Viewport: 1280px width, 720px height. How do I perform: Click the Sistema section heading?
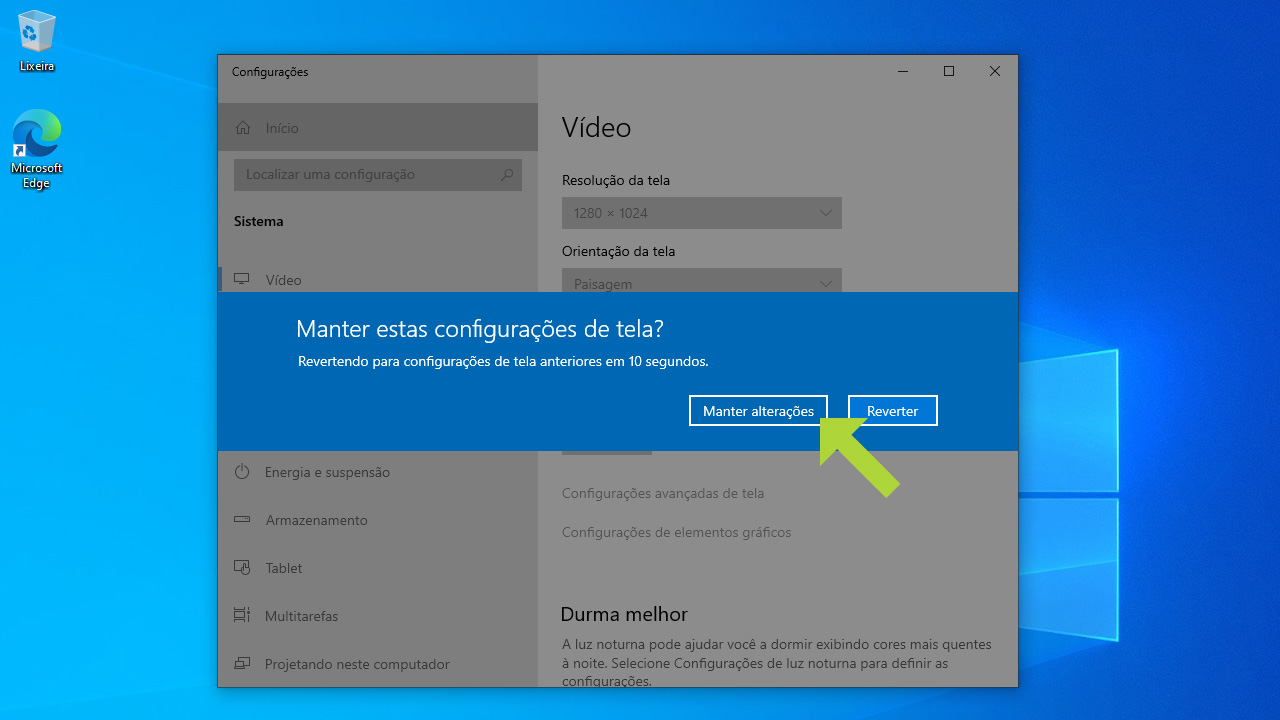point(258,221)
